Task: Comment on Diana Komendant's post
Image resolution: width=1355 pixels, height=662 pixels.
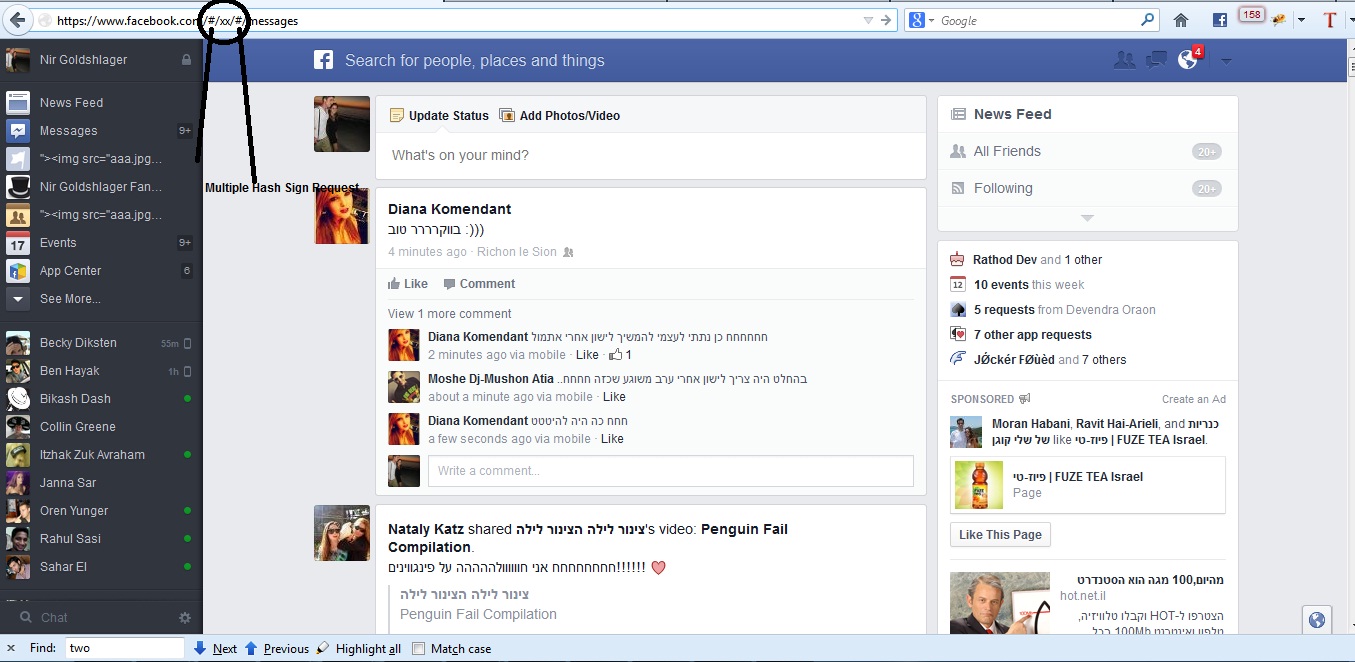Action: [x=479, y=284]
